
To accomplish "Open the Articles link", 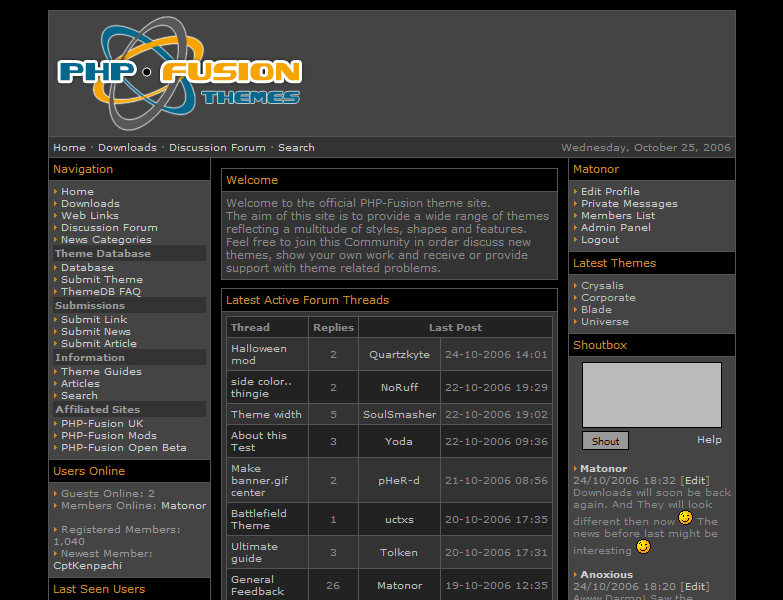I will (x=80, y=383).
